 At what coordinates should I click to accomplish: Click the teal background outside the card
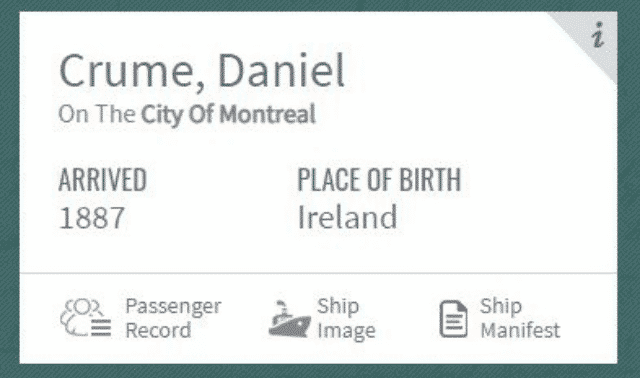pyautogui.click(x=9, y=188)
